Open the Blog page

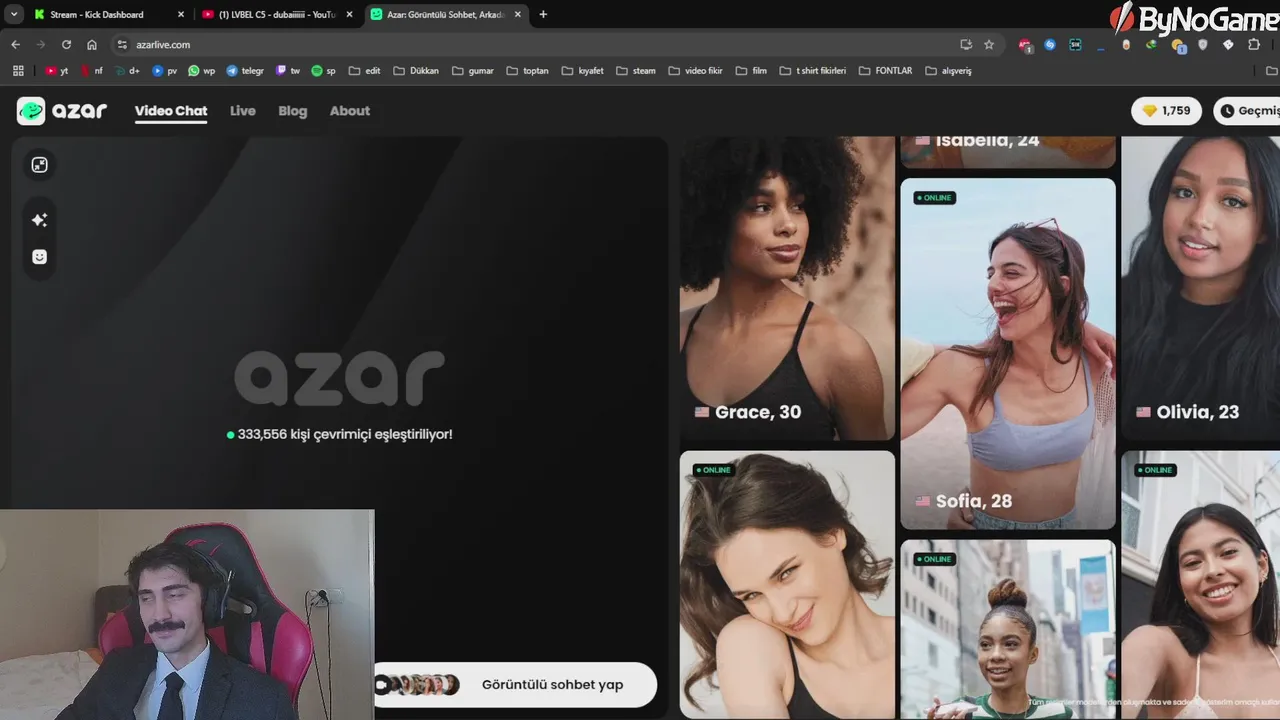point(293,111)
